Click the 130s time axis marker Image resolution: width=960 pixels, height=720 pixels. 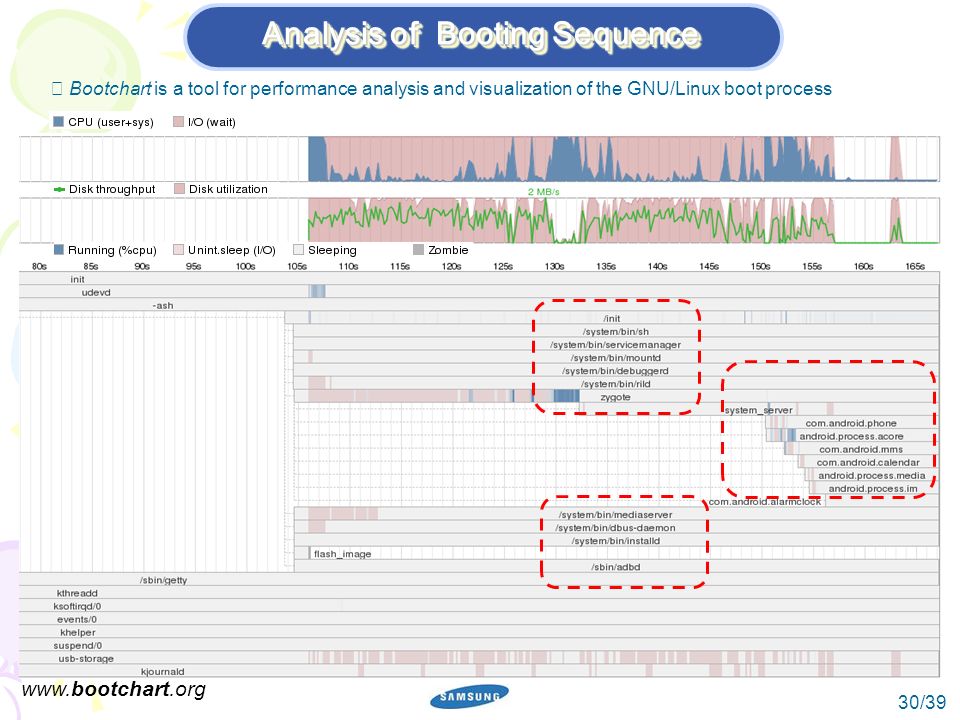pyautogui.click(x=555, y=266)
